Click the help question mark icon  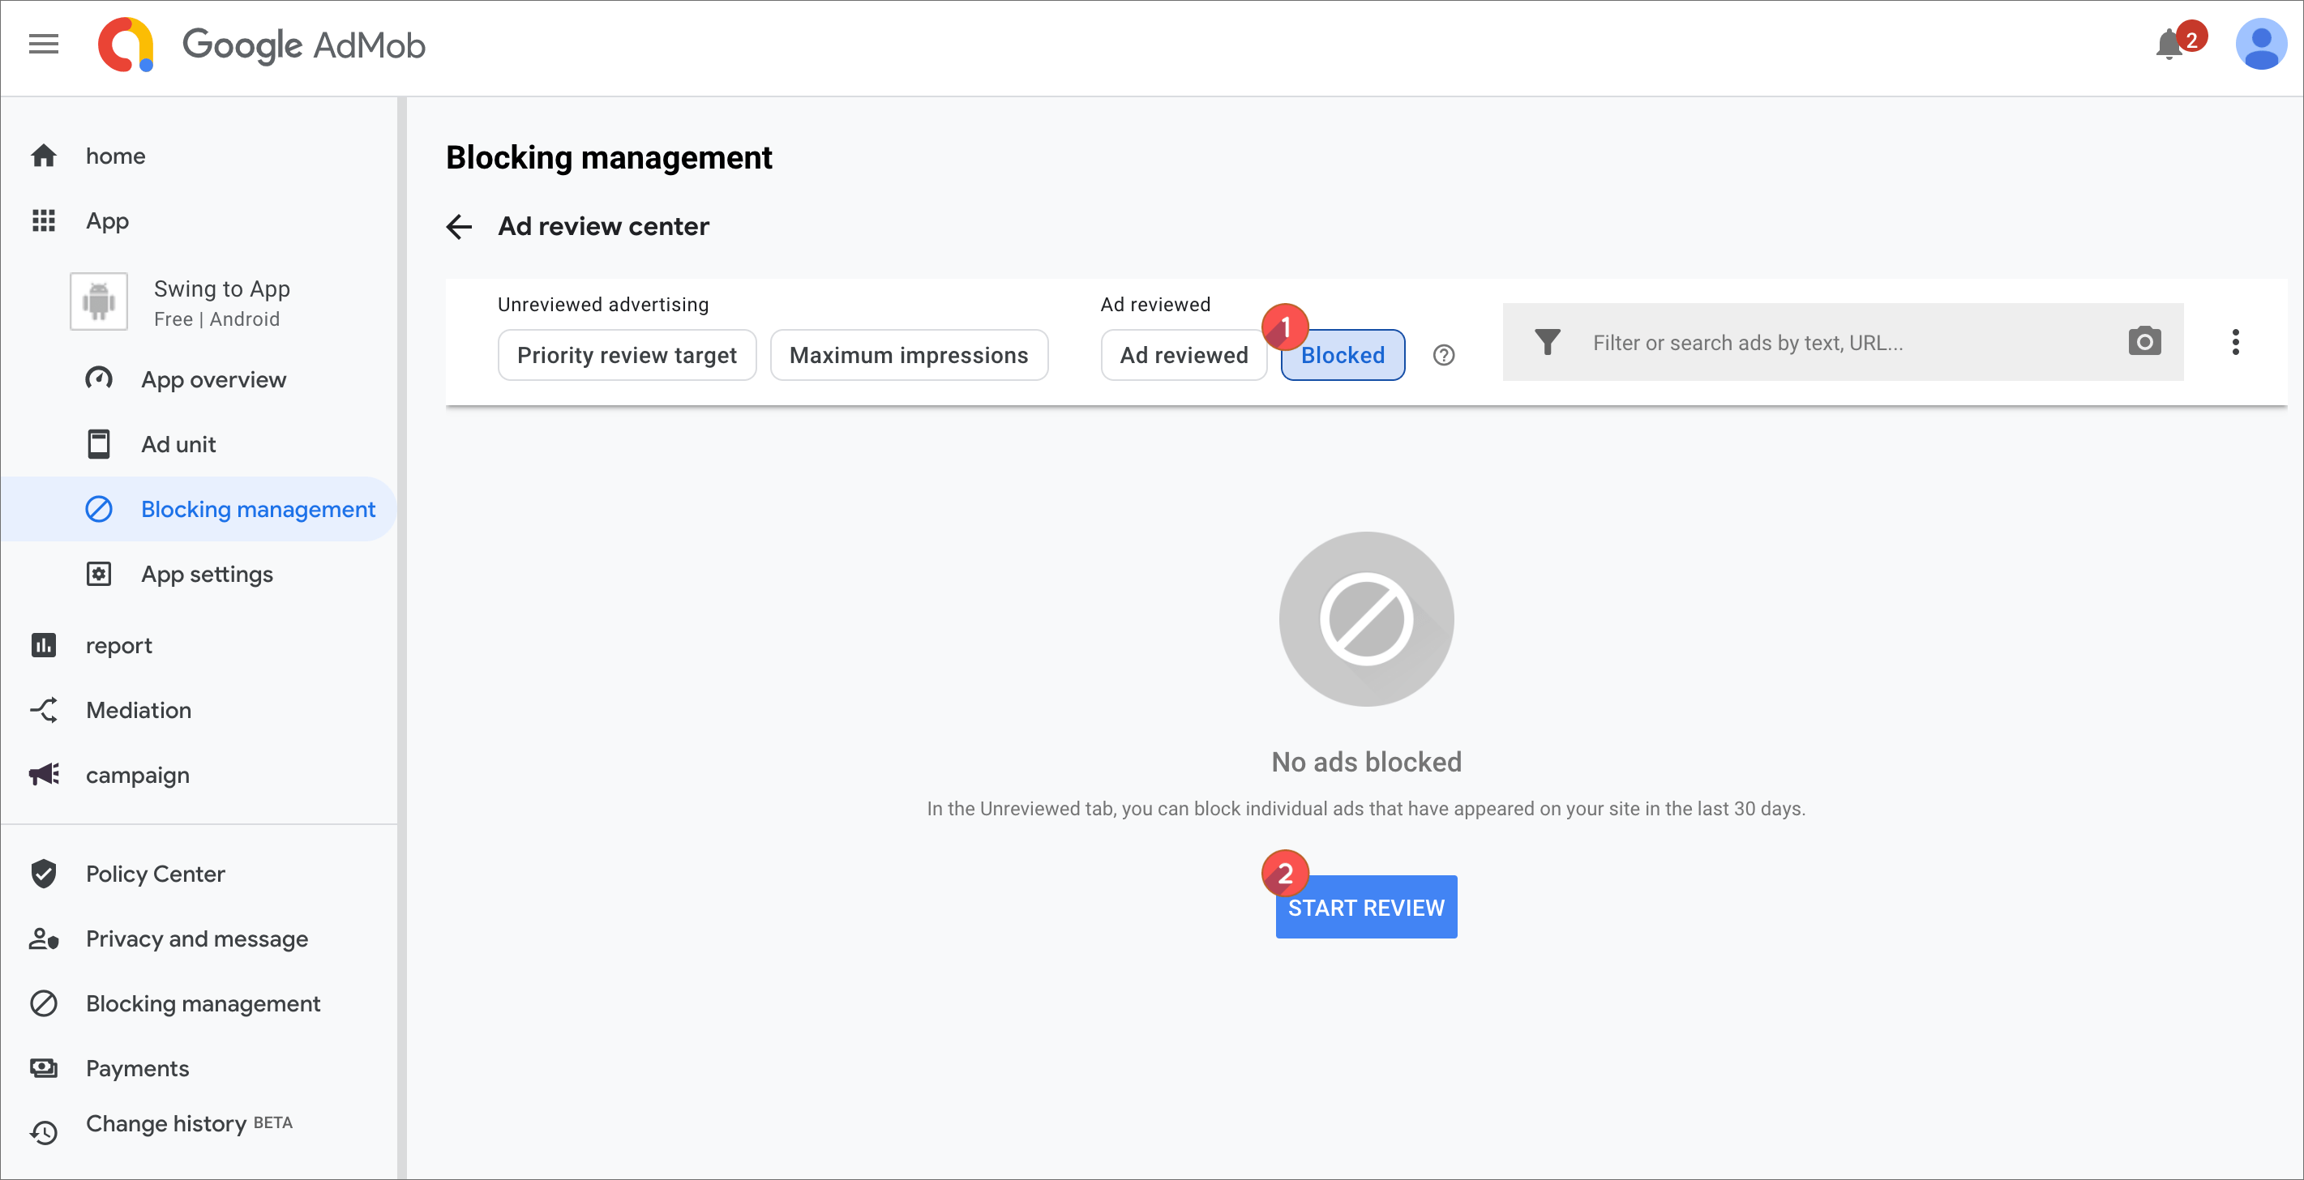click(1443, 355)
